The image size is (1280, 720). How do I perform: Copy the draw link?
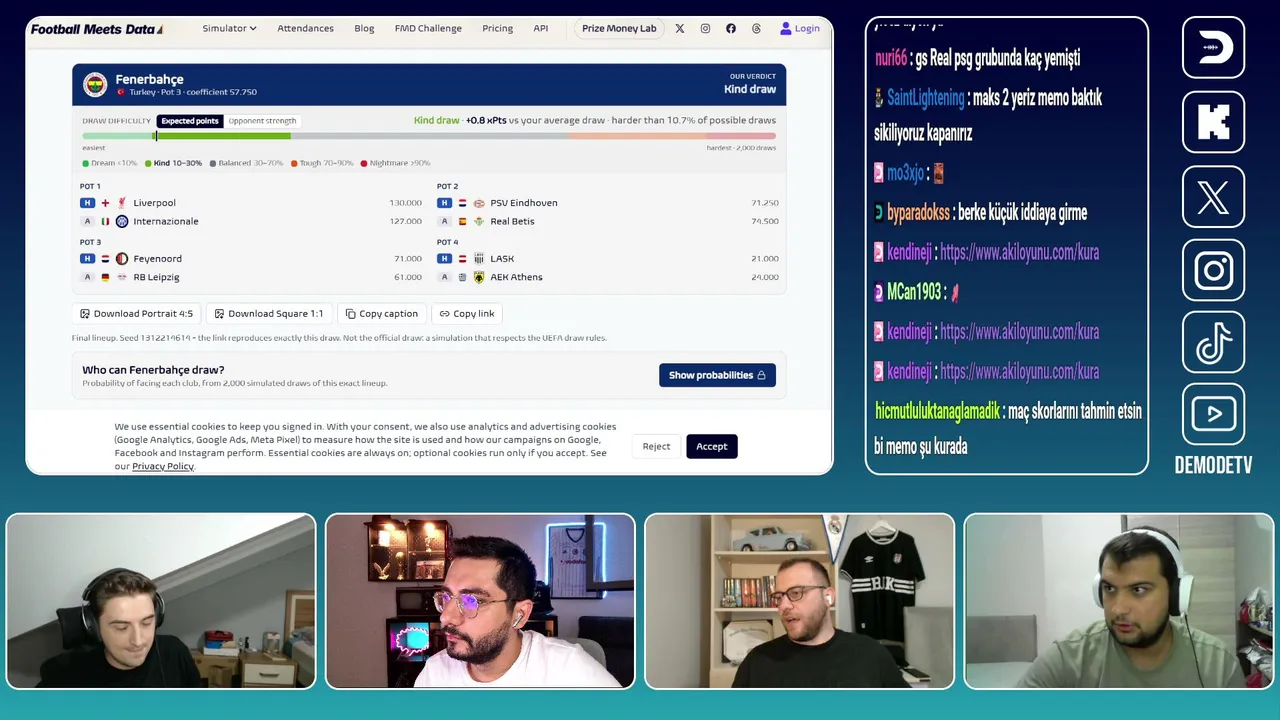click(467, 314)
